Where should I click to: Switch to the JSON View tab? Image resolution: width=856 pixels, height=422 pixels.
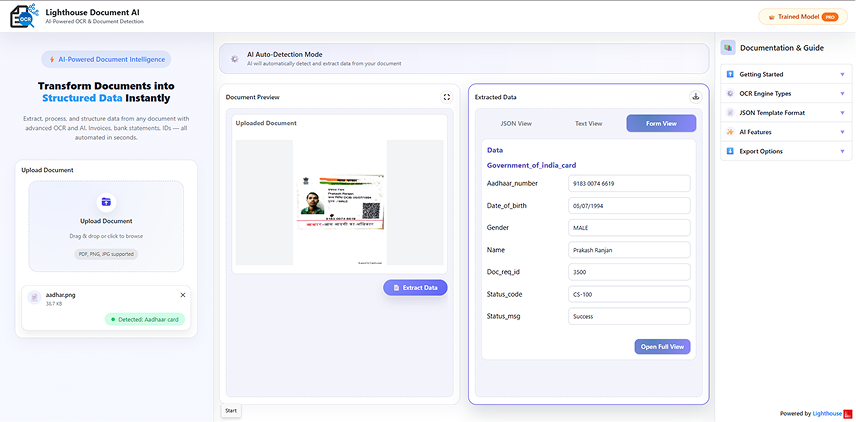pos(516,123)
